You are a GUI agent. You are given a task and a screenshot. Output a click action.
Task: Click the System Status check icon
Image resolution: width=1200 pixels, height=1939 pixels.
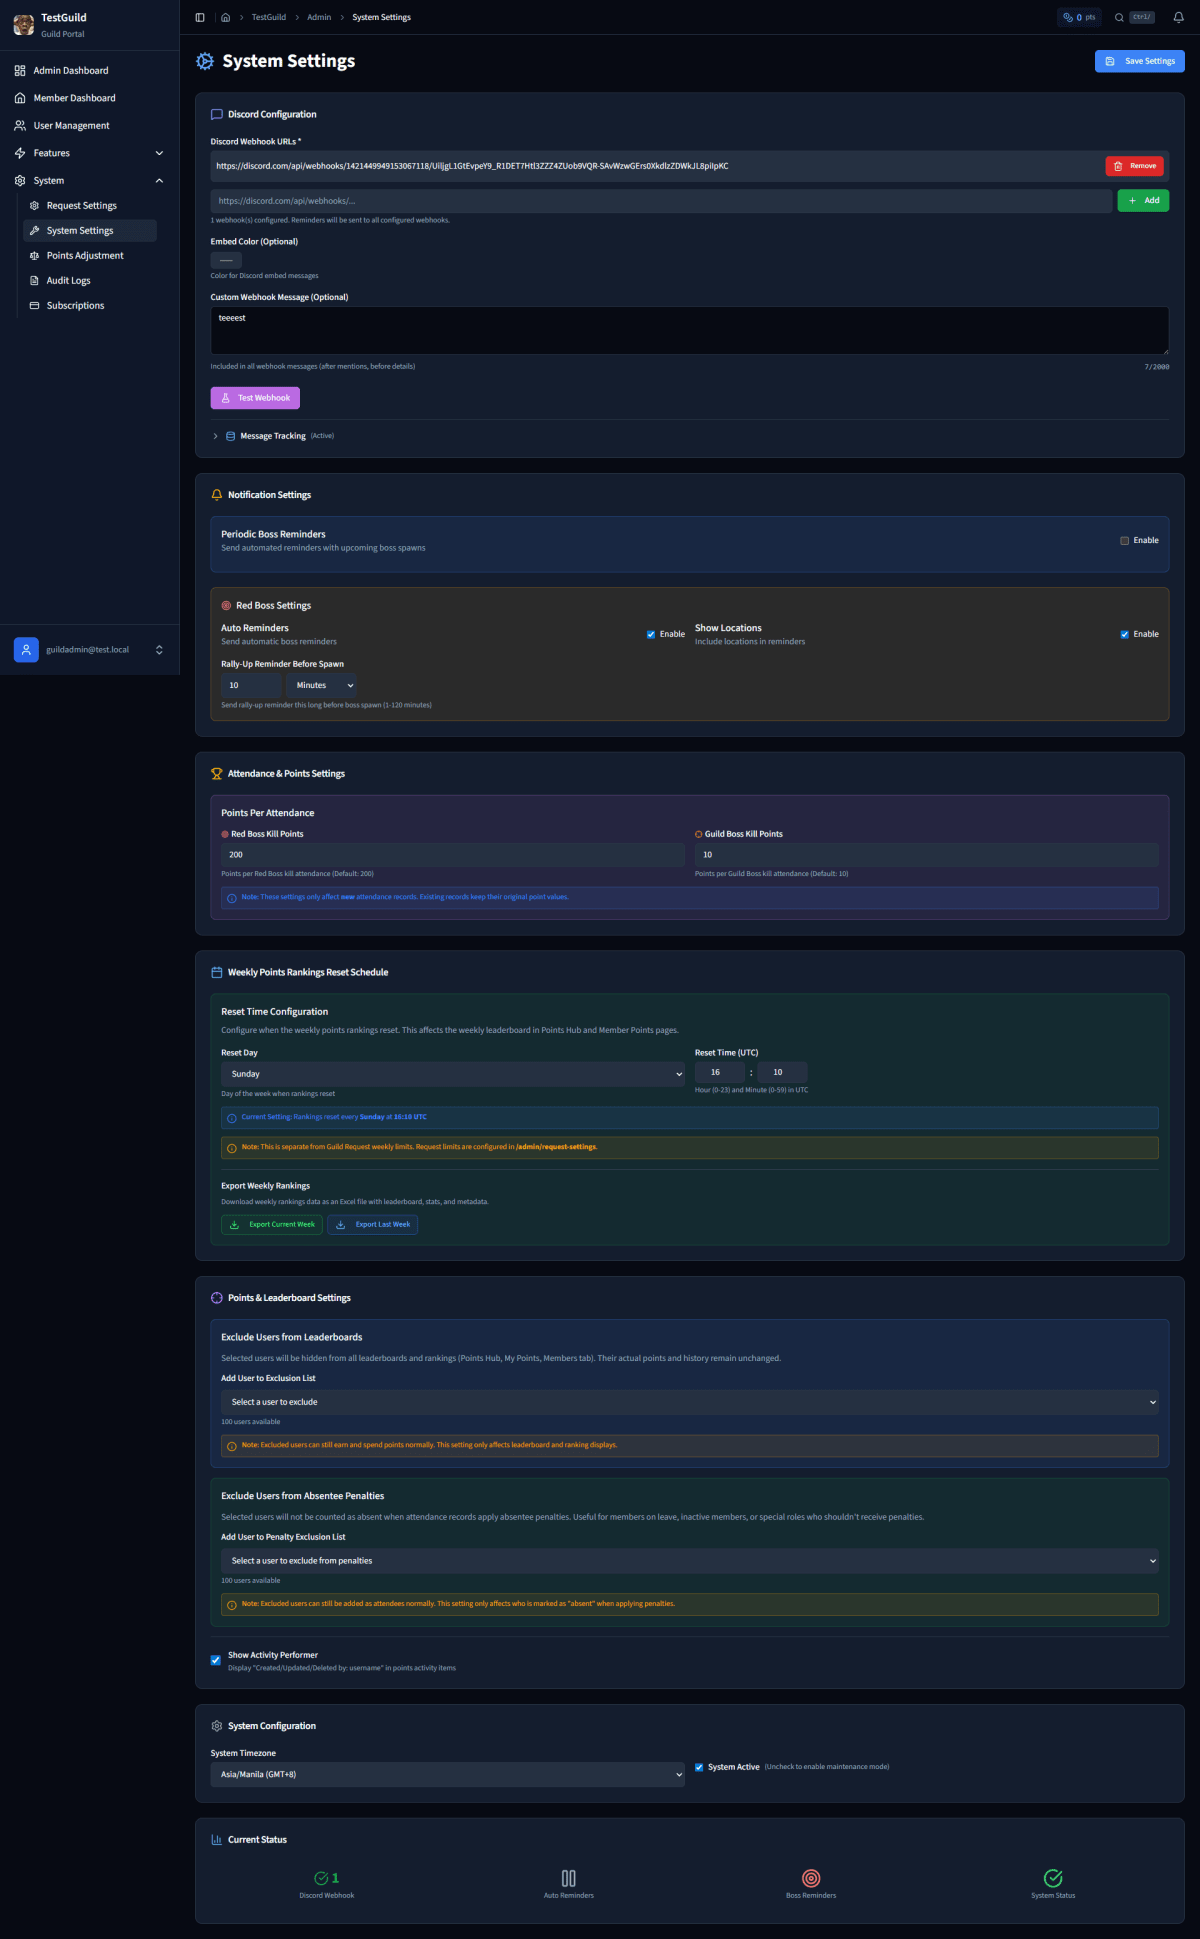tap(1053, 1878)
